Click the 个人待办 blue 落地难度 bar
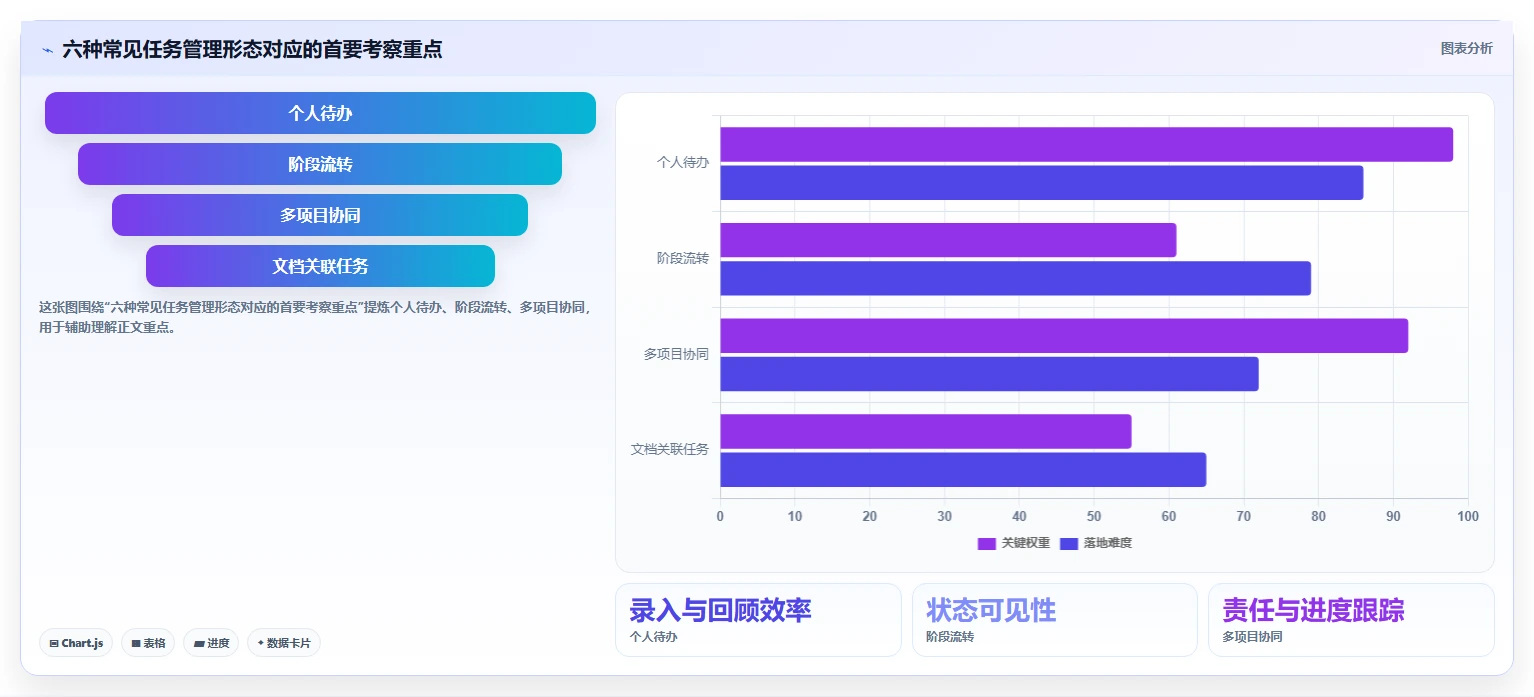Image resolution: width=1534 pixels, height=697 pixels. tap(1041, 182)
